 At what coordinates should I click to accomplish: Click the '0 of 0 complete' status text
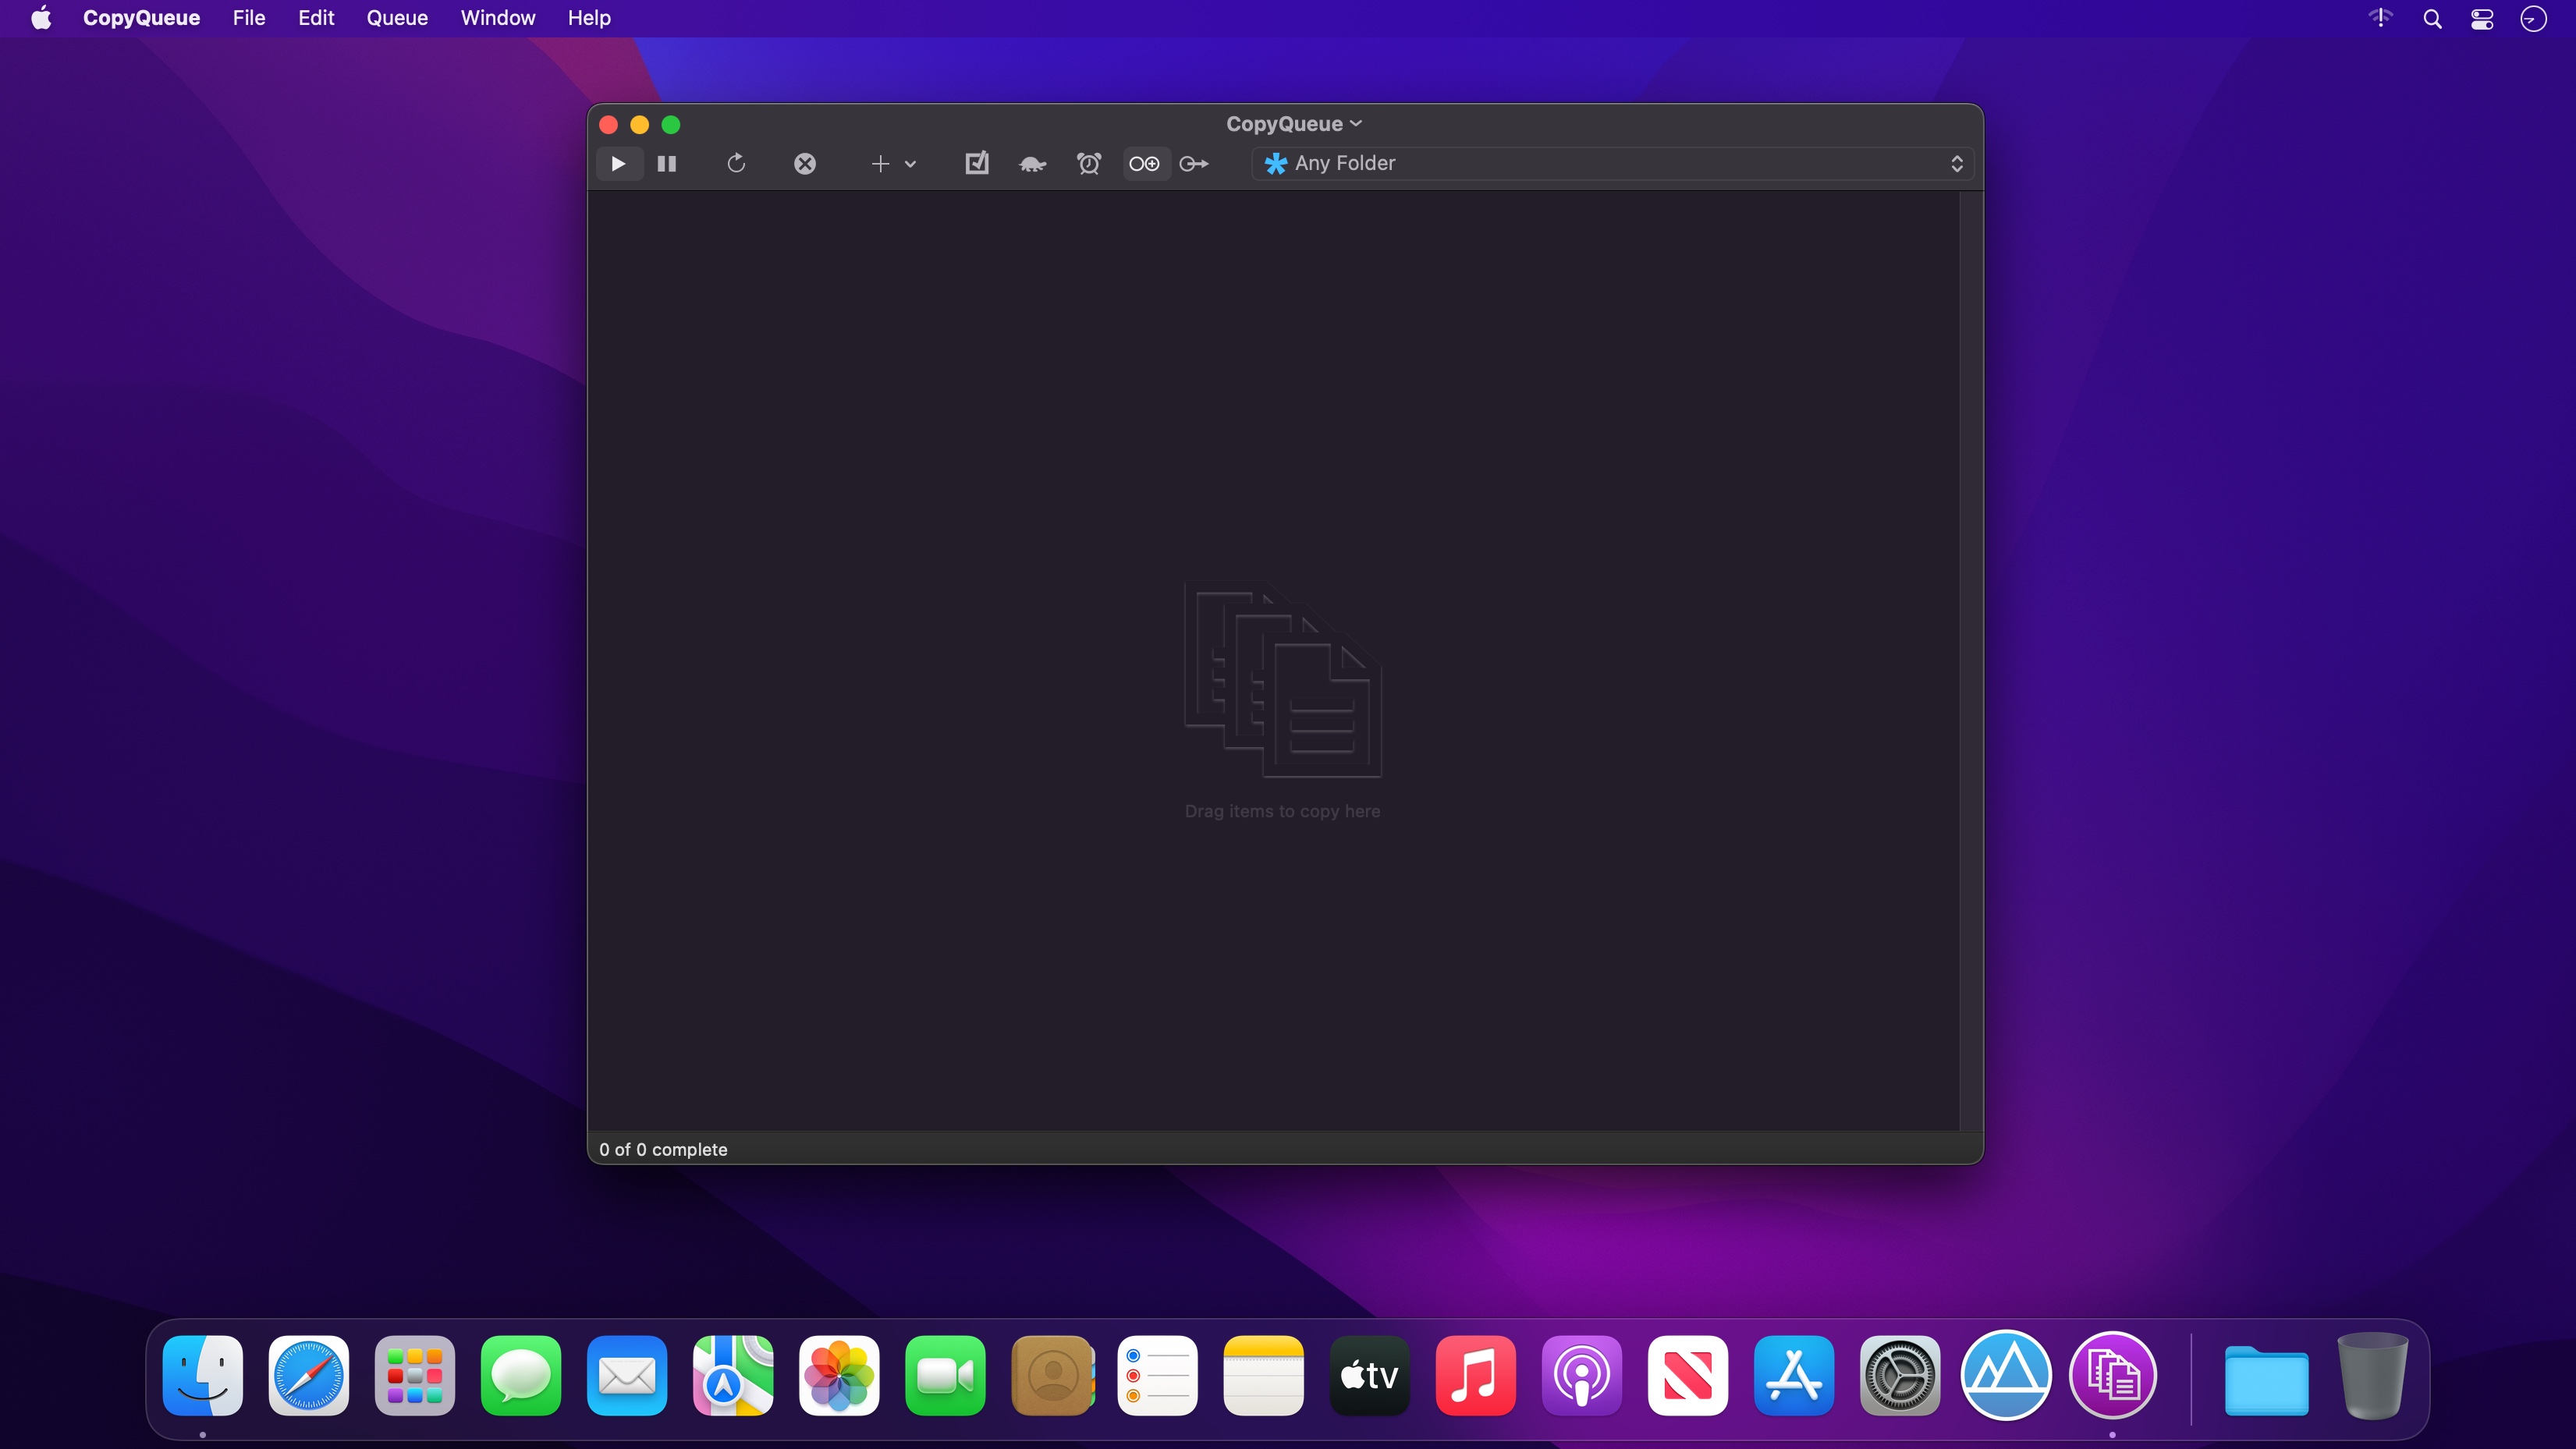click(x=663, y=1150)
